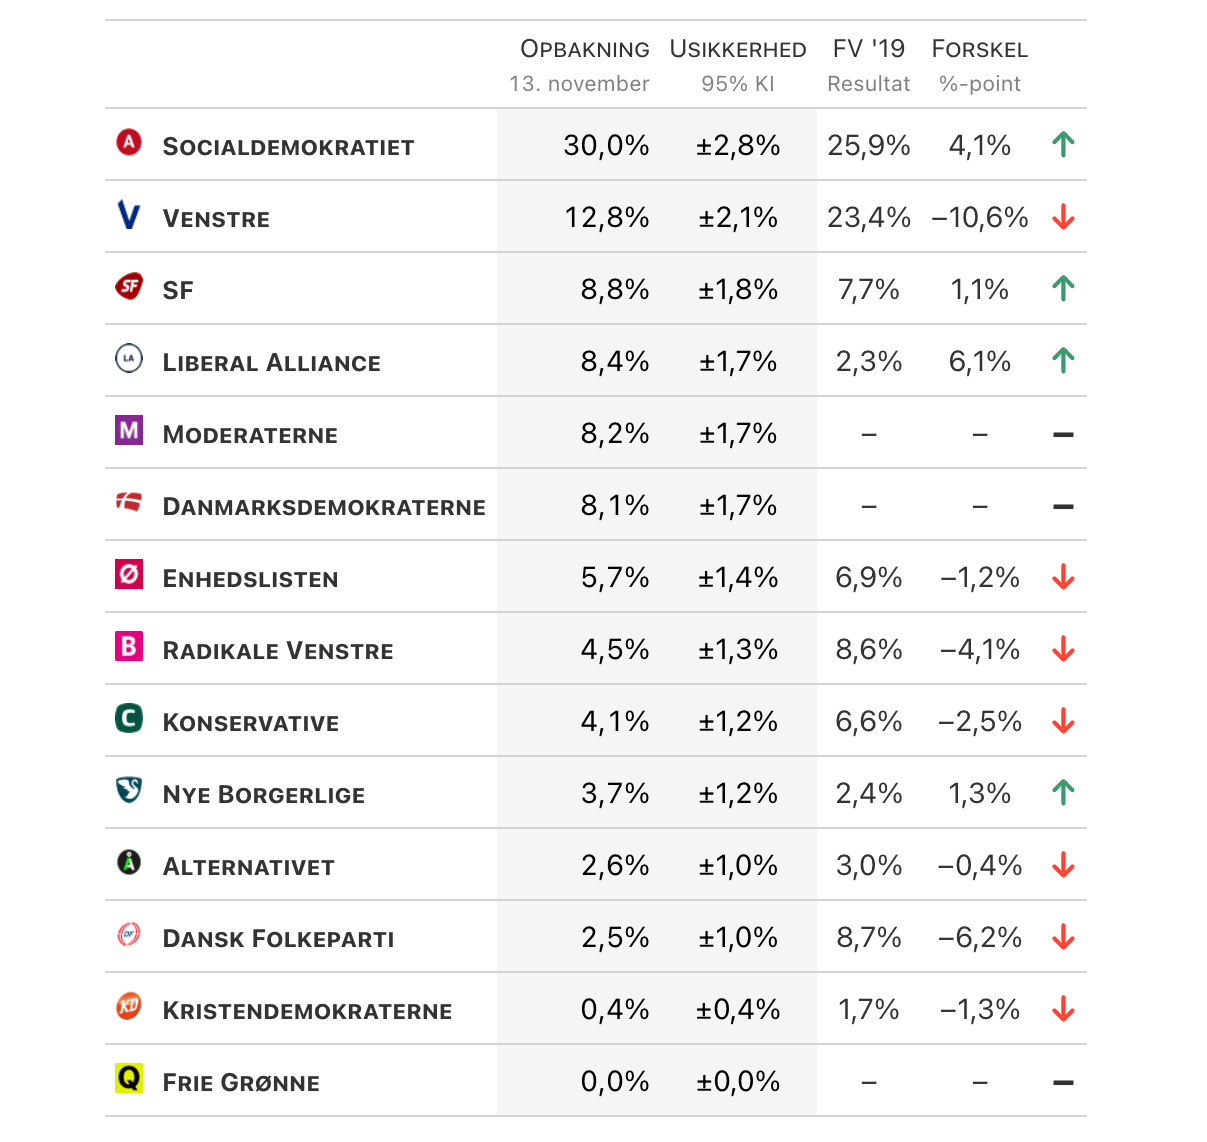Screen dimensions: 1207x1142
Task: Click the Frie Grønne yellow Q logo
Action: pyautogui.click(x=129, y=1078)
